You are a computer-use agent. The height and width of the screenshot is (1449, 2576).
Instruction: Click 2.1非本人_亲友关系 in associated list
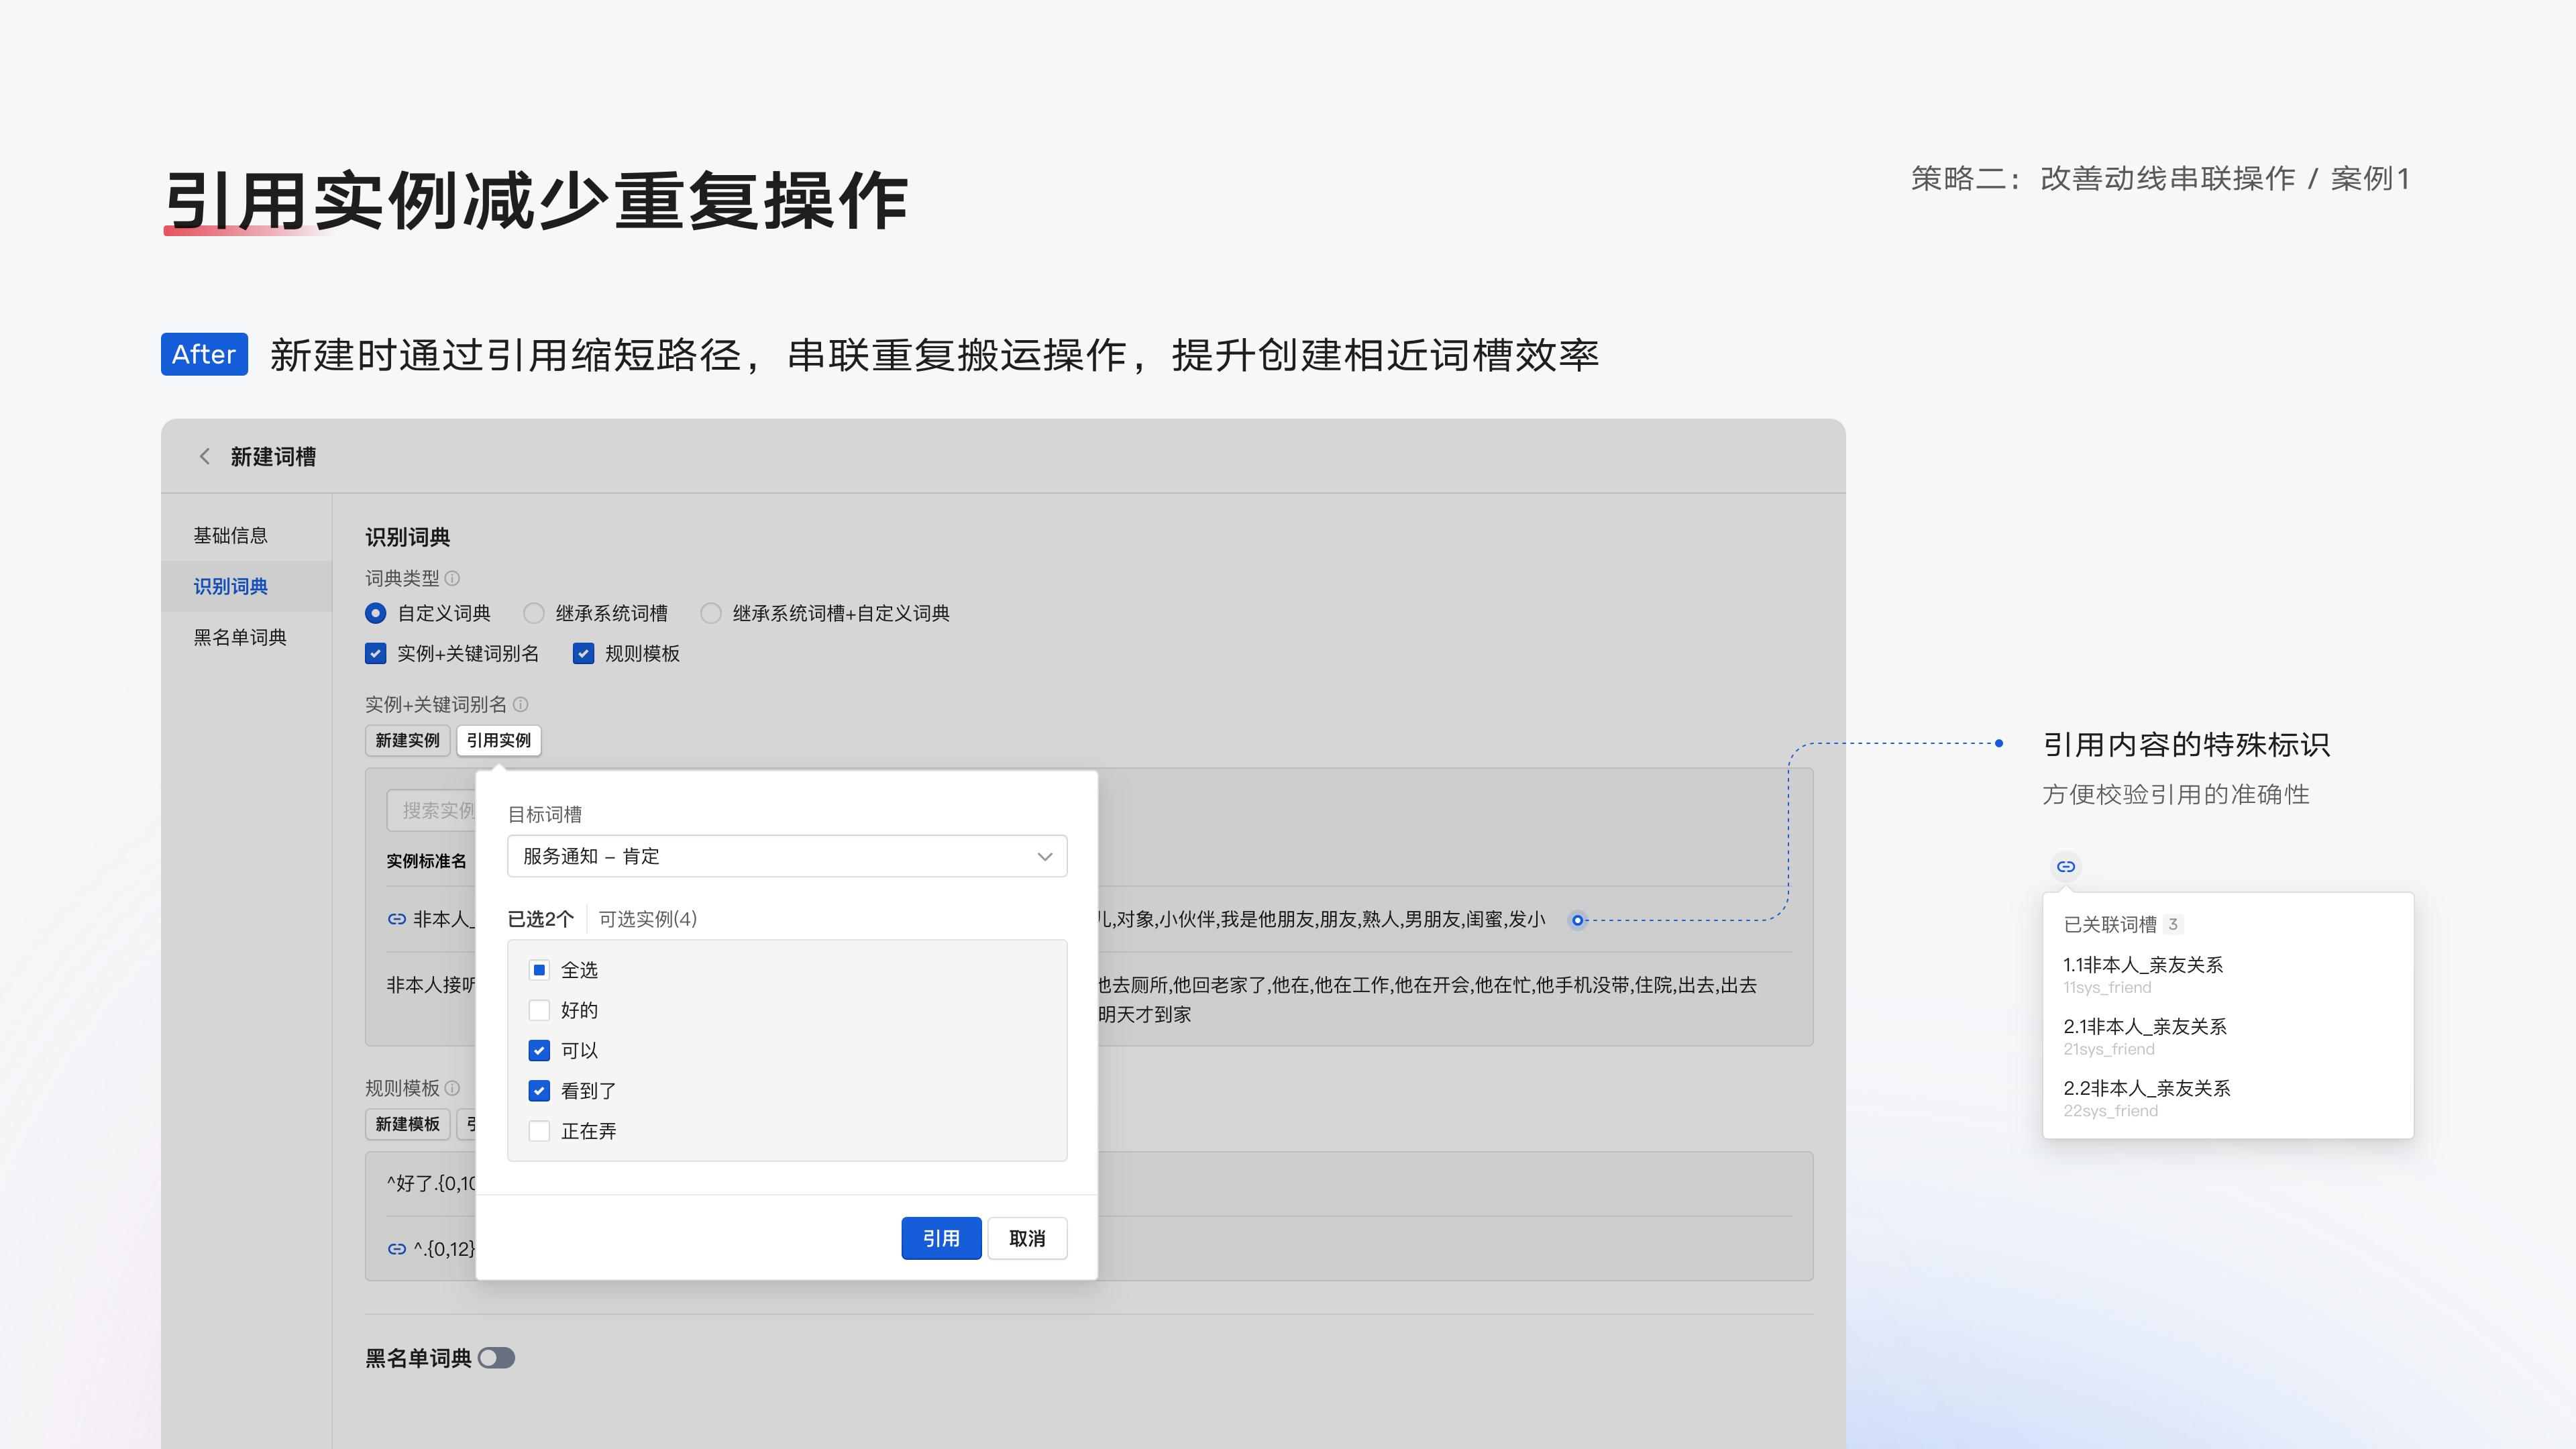pyautogui.click(x=2145, y=1026)
